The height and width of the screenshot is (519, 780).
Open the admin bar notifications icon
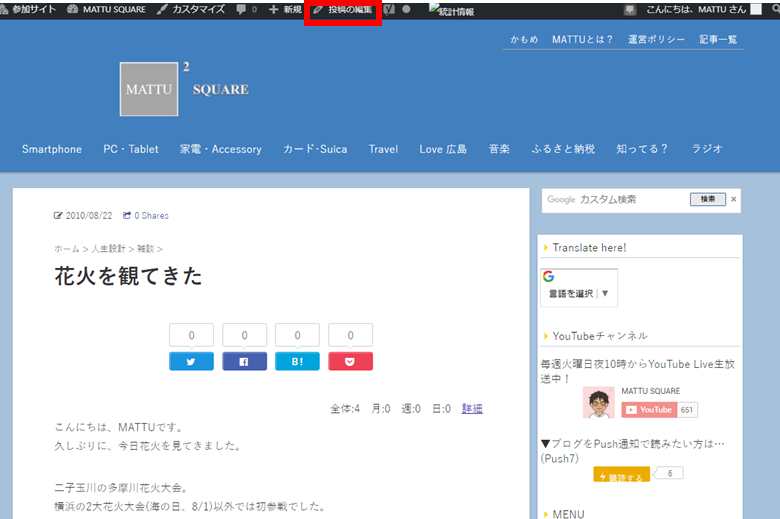tap(630, 10)
